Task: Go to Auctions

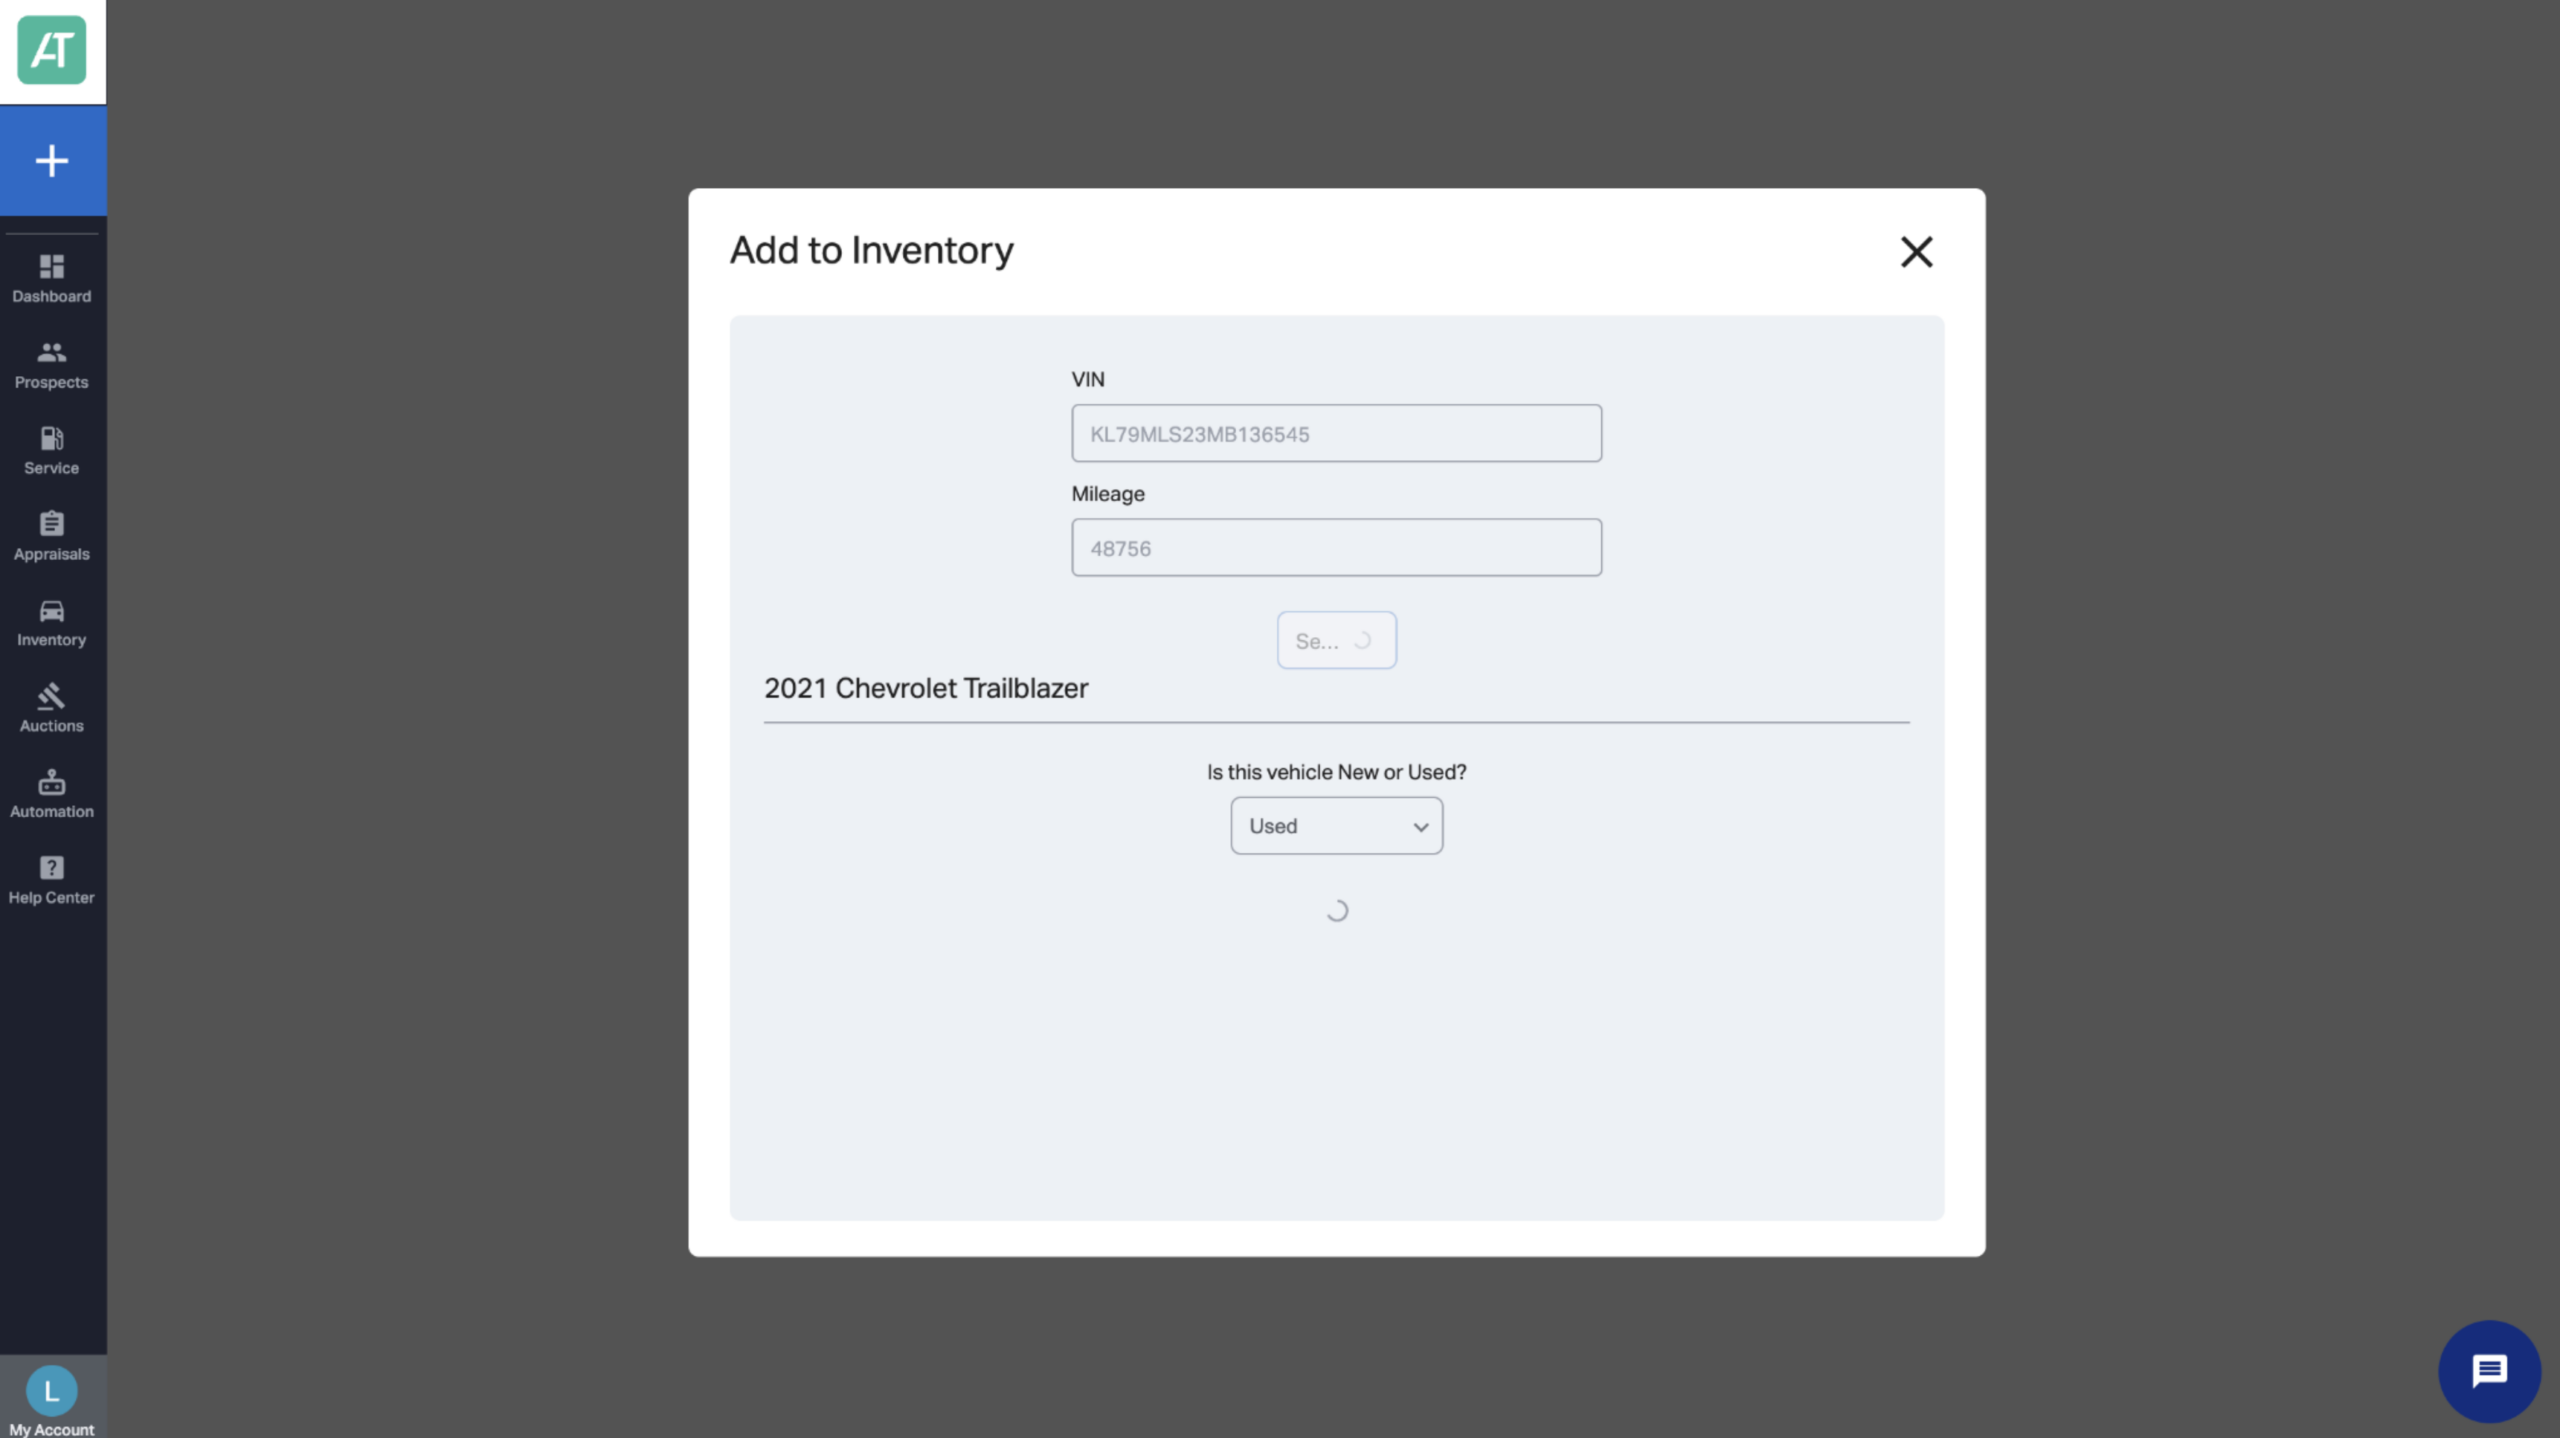Action: coord(52,709)
